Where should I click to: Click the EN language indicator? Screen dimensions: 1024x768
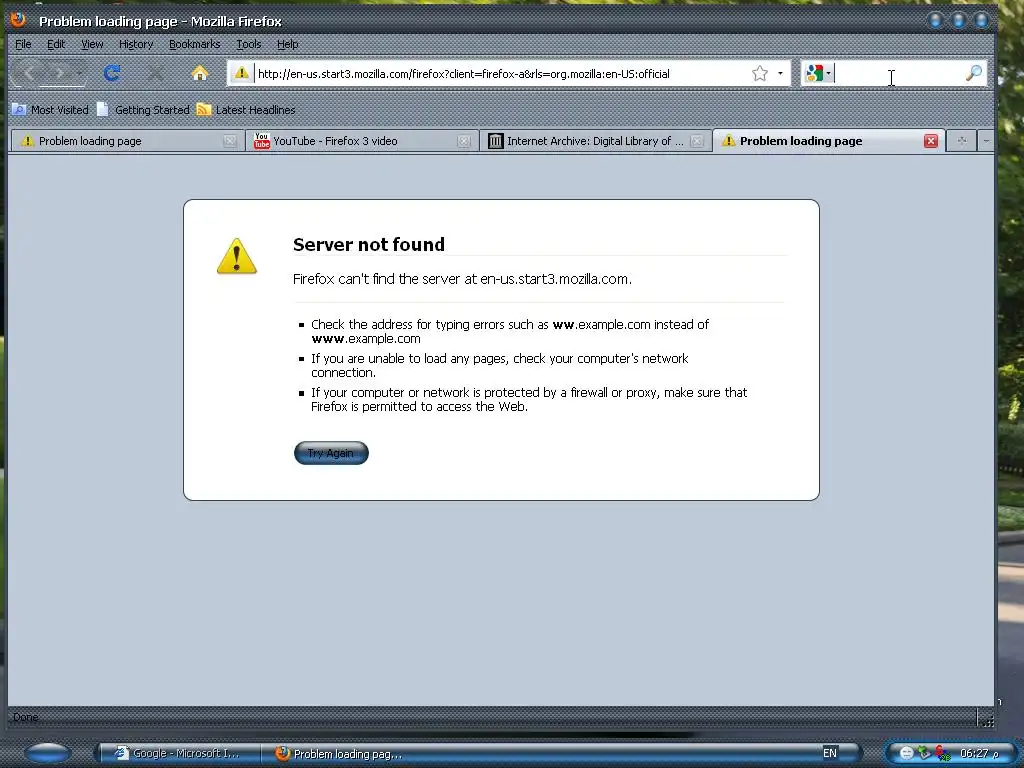[829, 753]
